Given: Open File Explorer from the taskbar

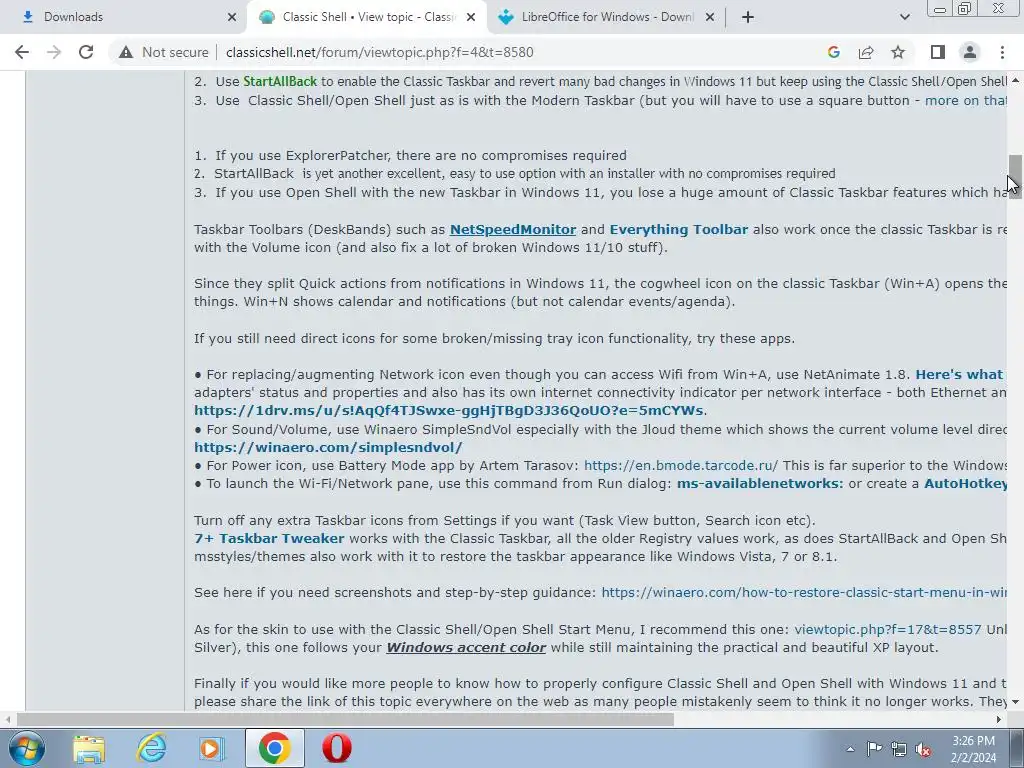Looking at the screenshot, I should click(x=89, y=748).
